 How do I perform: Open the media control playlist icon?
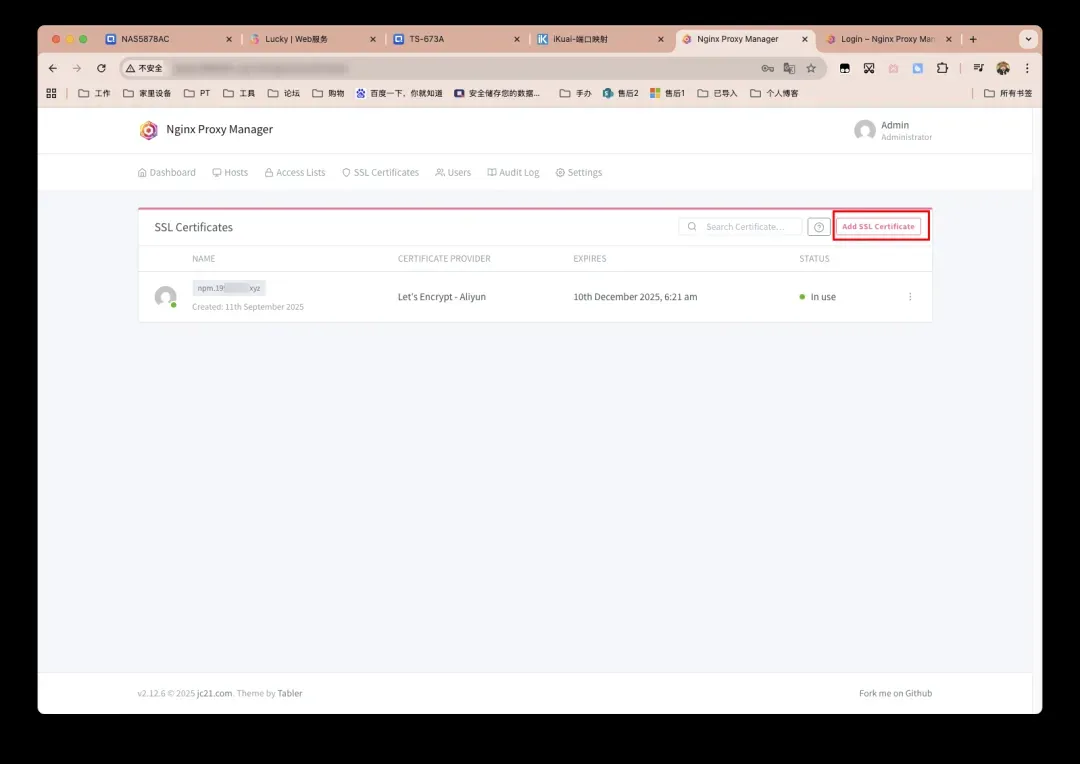click(x=978, y=68)
